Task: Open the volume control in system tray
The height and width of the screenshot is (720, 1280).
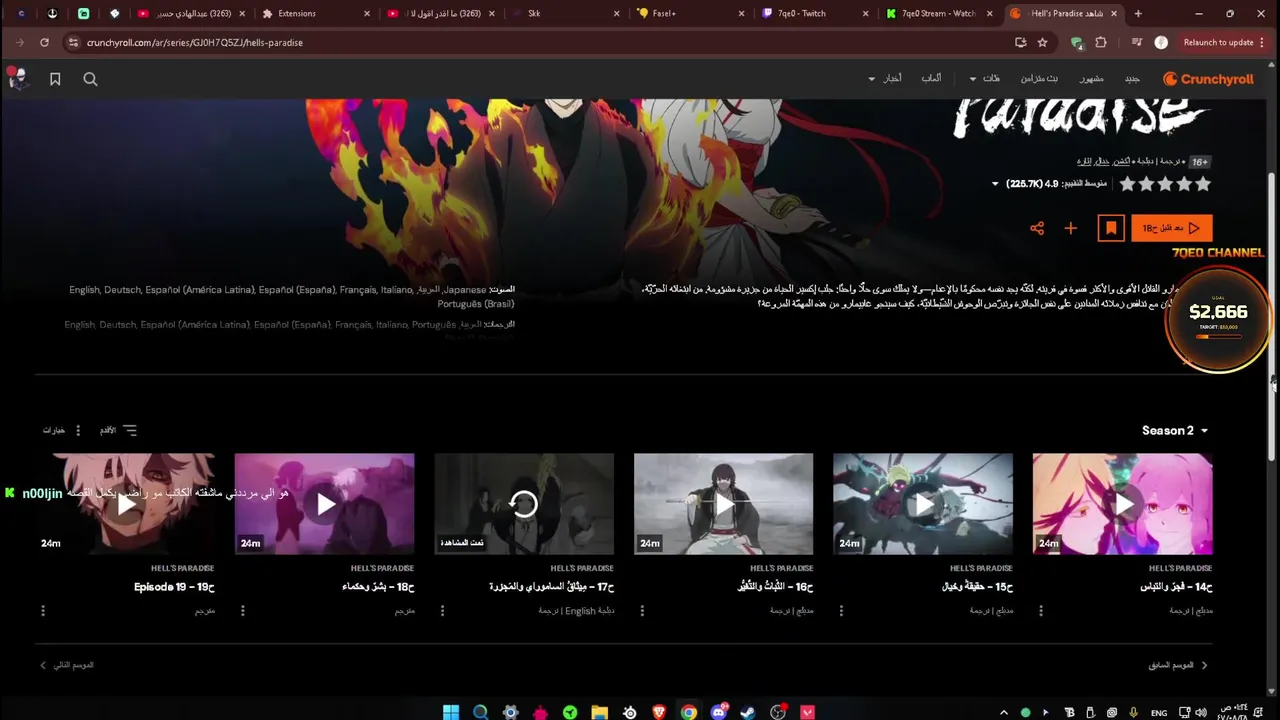Action: click(1201, 712)
